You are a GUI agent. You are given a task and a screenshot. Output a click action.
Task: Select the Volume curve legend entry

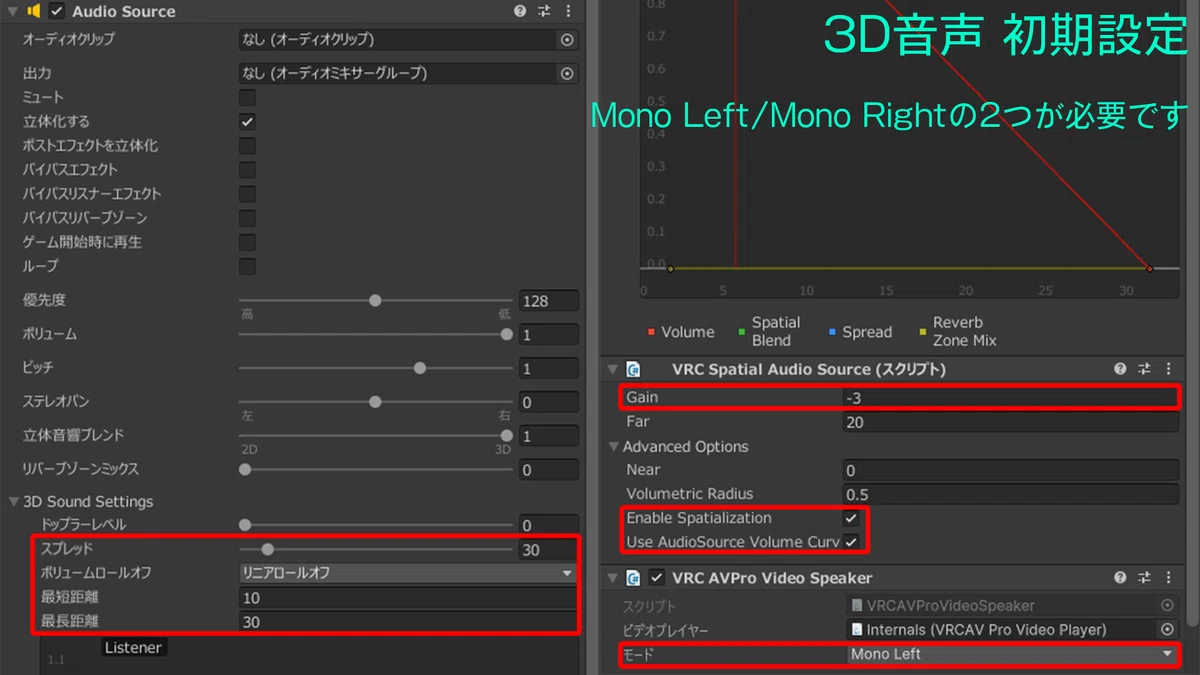(681, 332)
